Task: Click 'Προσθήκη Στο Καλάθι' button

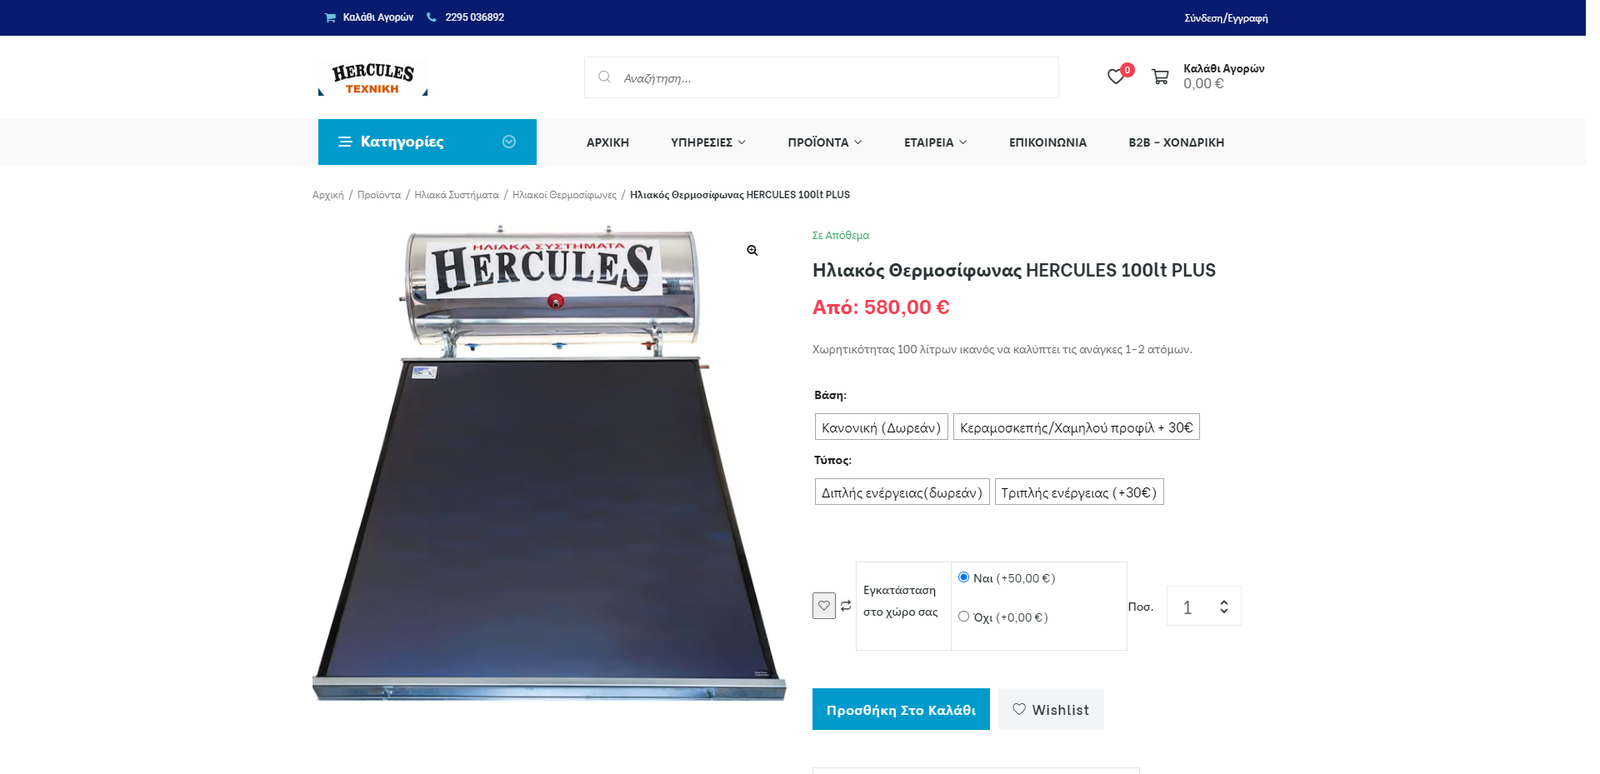Action: coord(900,709)
